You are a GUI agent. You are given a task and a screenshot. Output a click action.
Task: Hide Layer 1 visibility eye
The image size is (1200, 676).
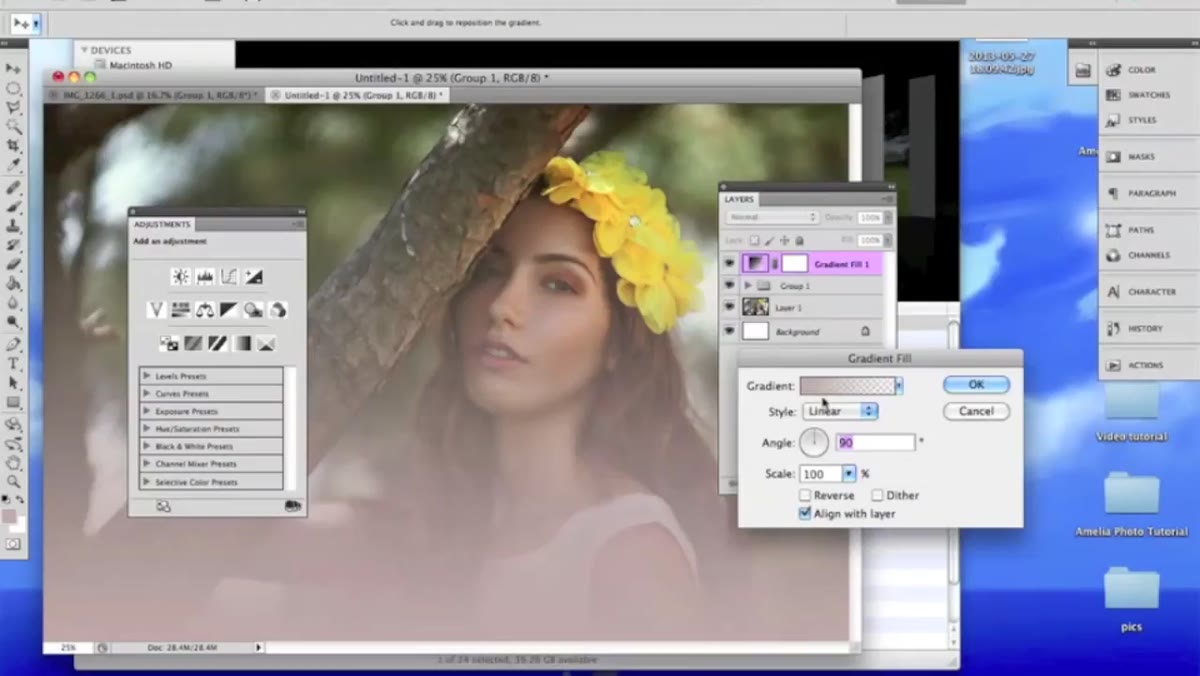(x=729, y=308)
